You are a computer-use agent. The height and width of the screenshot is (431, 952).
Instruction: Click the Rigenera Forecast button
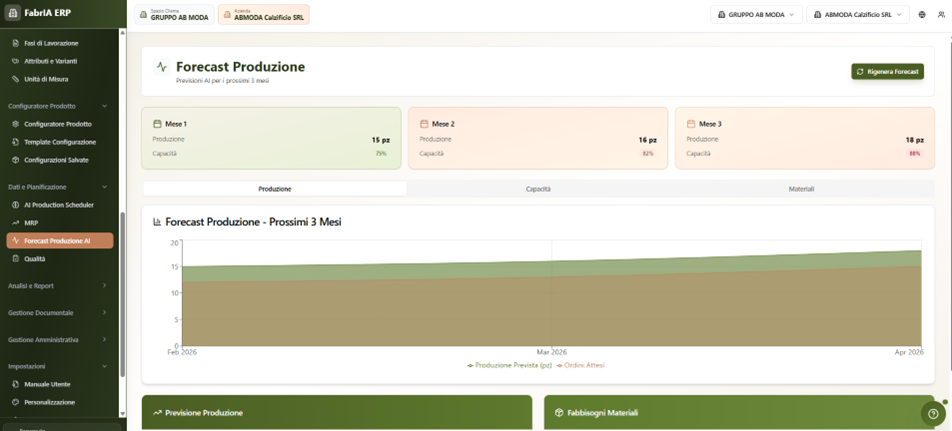click(887, 72)
